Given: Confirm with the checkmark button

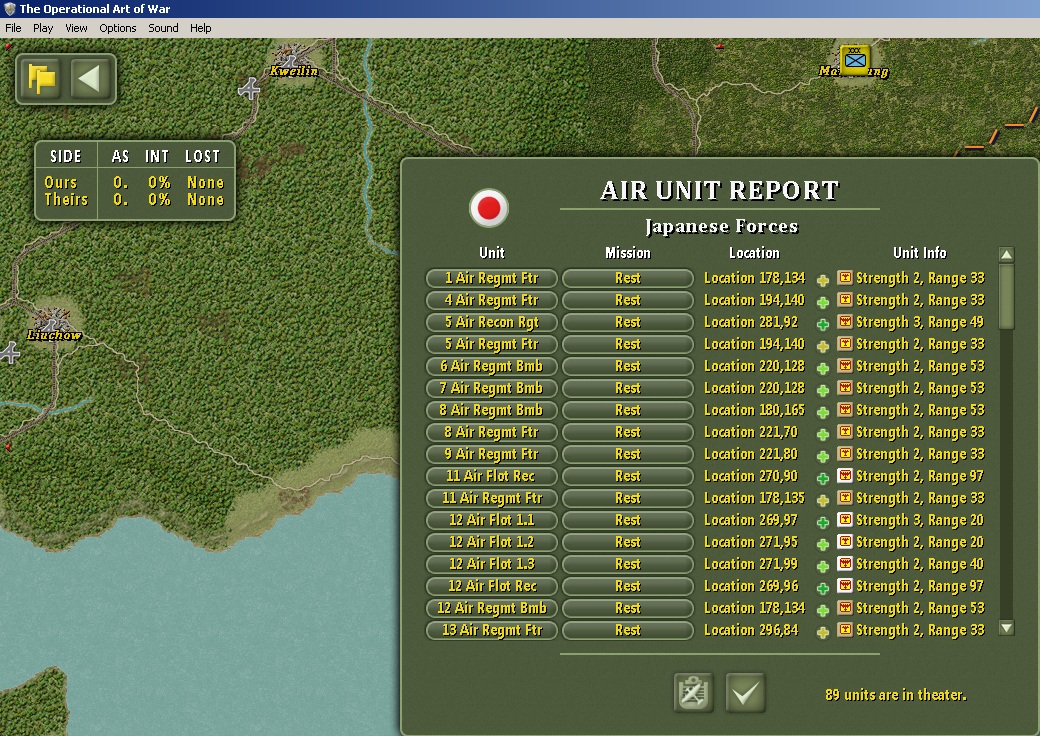Looking at the screenshot, I should coord(746,693).
